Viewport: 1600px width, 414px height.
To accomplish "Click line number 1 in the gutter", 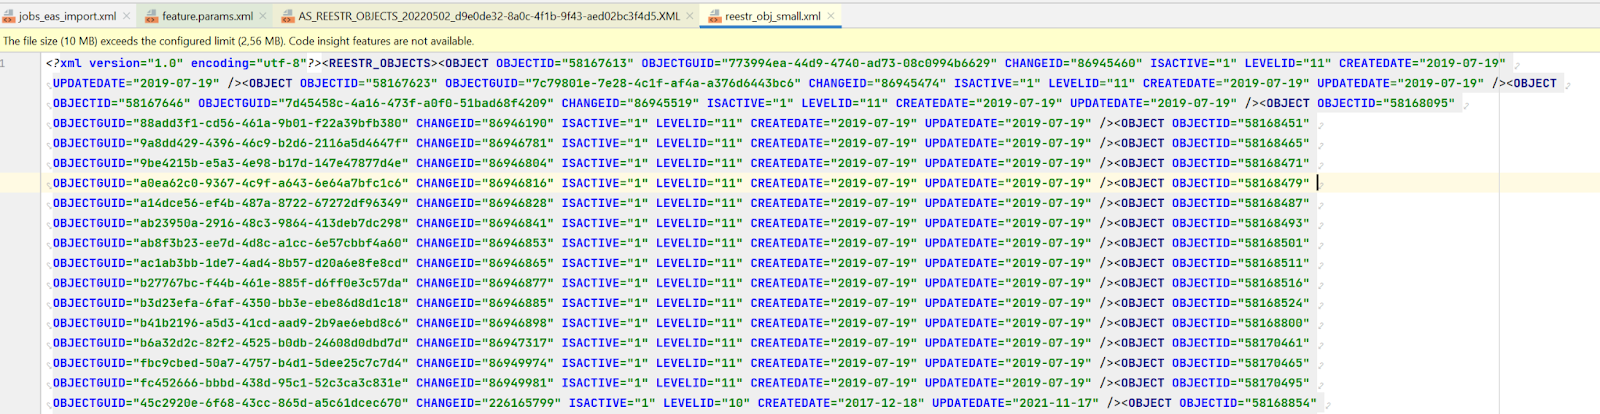I will coord(4,63).
